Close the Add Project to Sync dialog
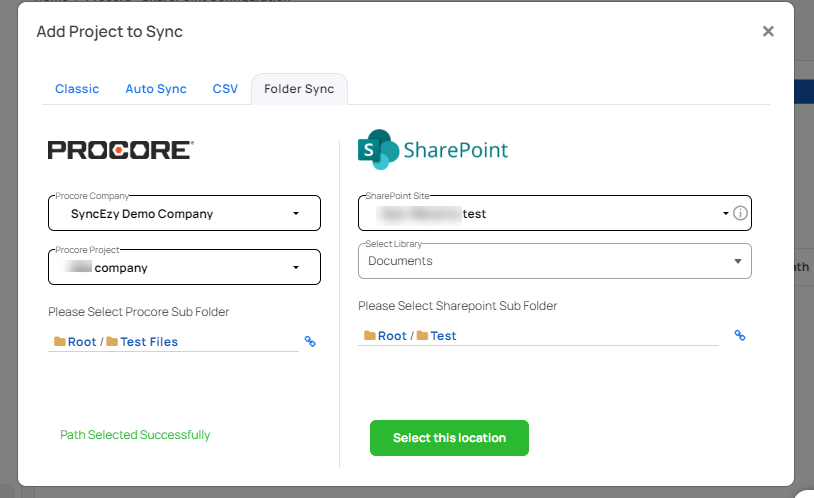The image size is (814, 498). 768,31
